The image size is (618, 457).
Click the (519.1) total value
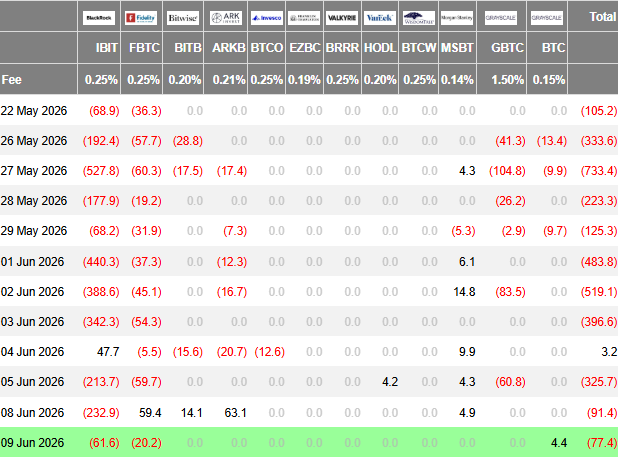(599, 292)
